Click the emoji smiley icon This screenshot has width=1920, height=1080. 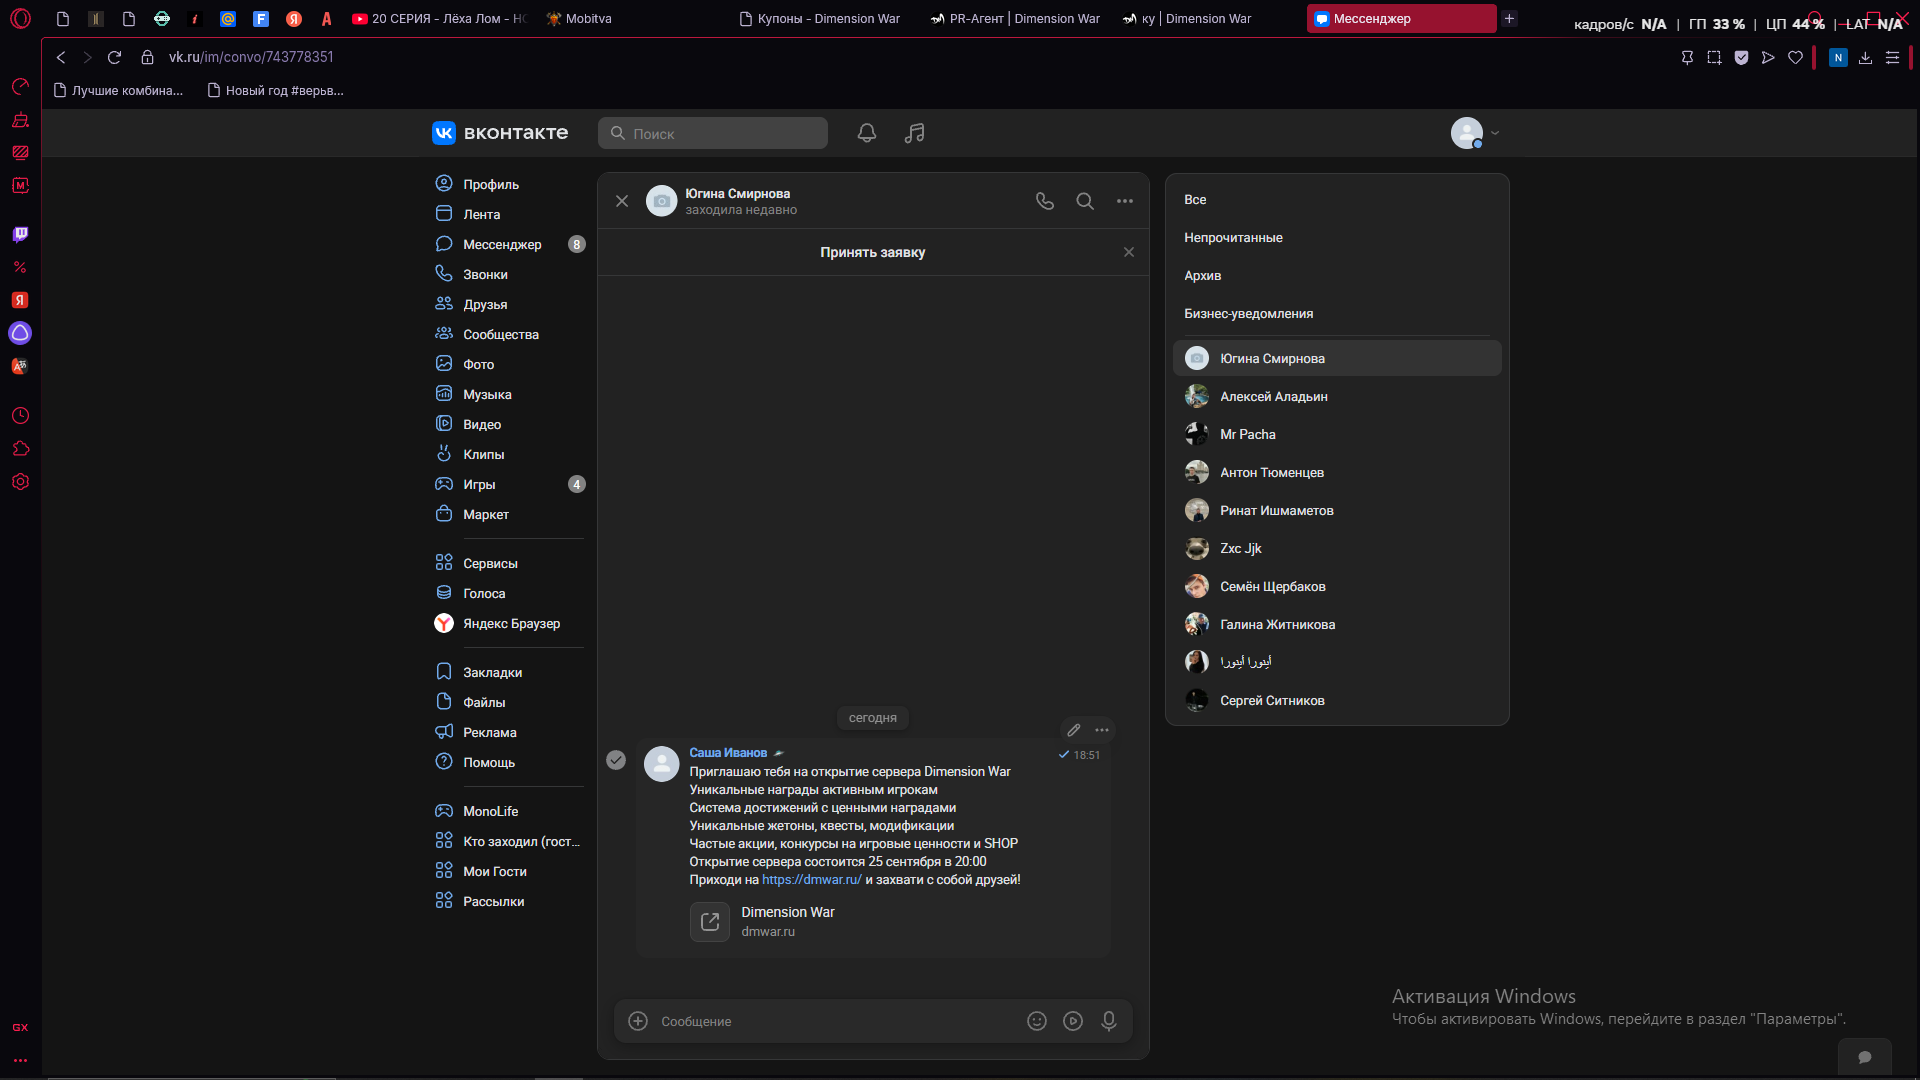(1037, 1021)
